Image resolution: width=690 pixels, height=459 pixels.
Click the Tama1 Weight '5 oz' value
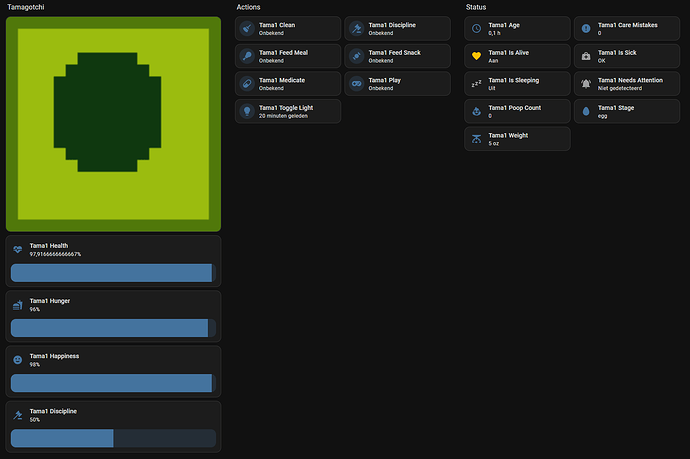(x=493, y=143)
